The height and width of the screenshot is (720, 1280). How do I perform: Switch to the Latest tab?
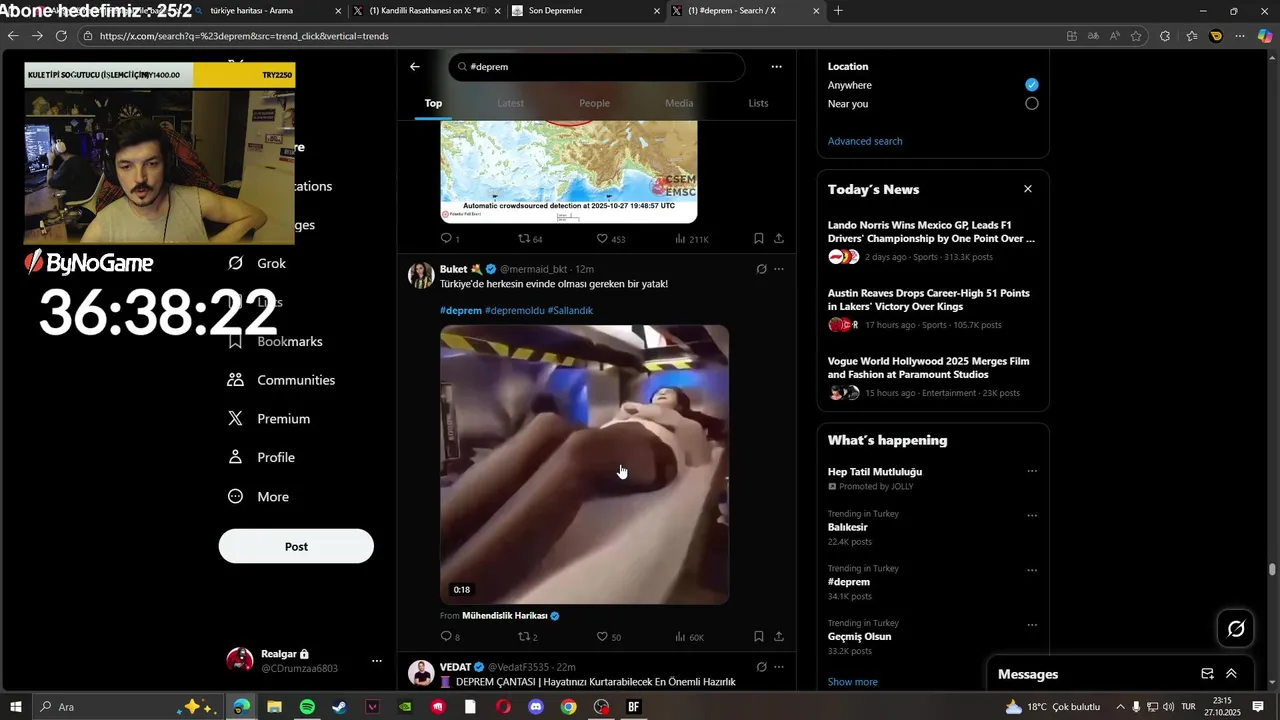(510, 103)
